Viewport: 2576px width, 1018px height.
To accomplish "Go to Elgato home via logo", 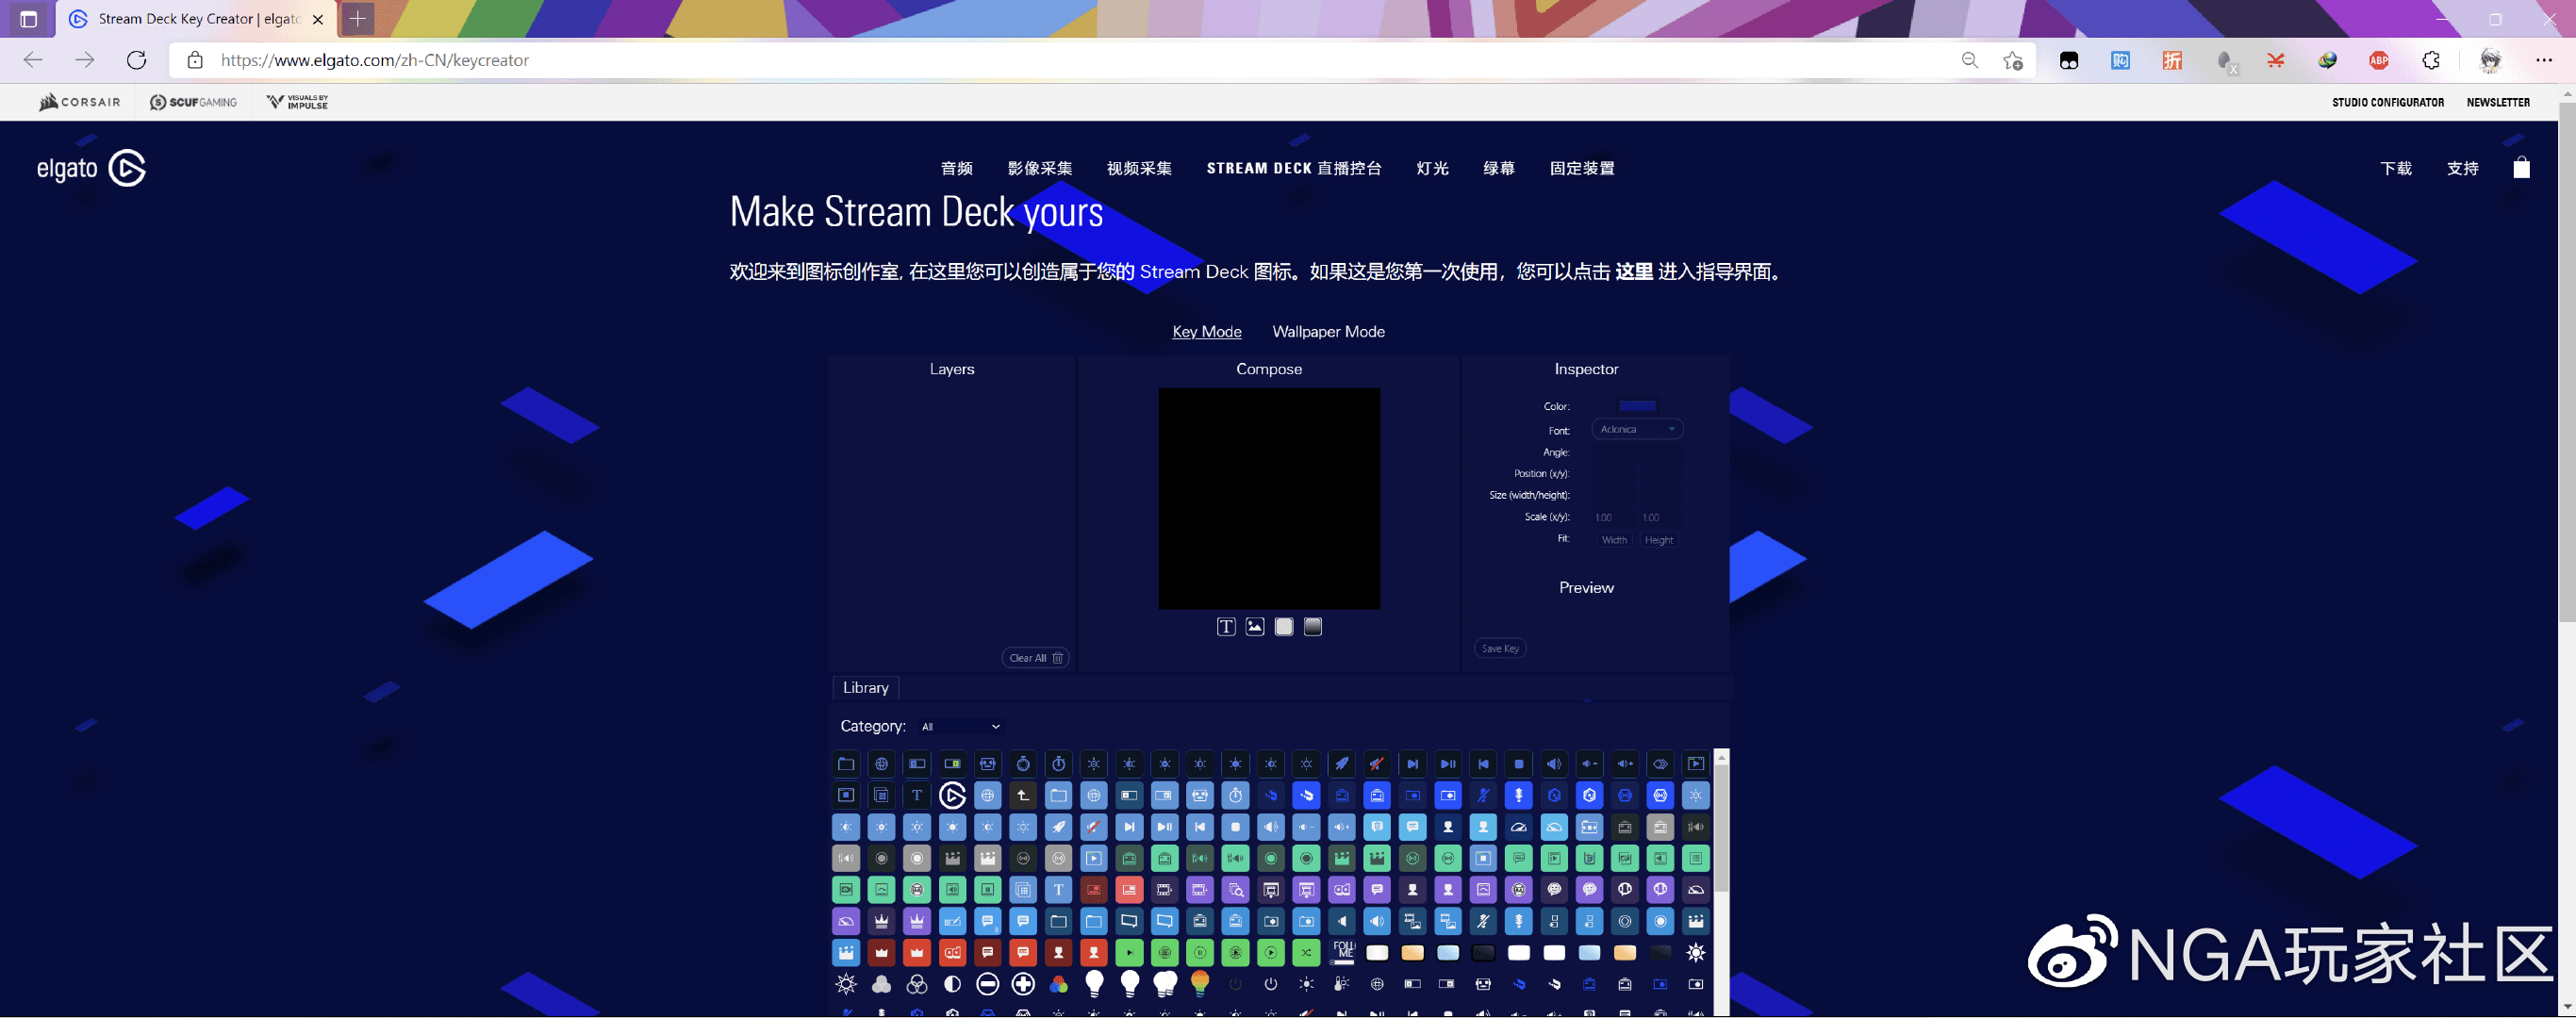I will (91, 168).
